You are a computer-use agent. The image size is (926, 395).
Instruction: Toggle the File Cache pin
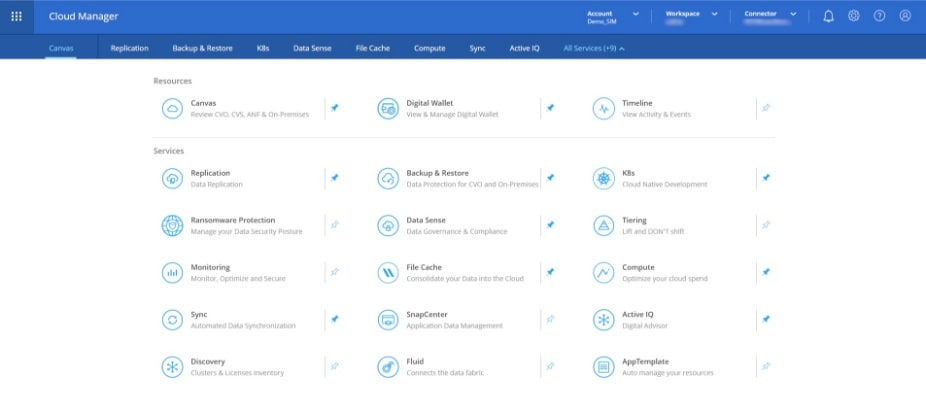point(550,272)
